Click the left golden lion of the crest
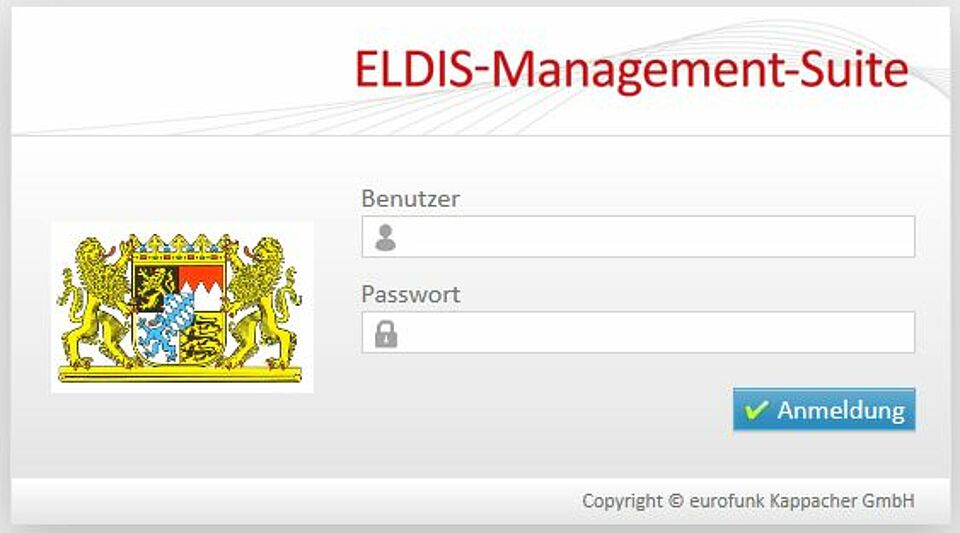This screenshot has height=533, width=960. 96,302
